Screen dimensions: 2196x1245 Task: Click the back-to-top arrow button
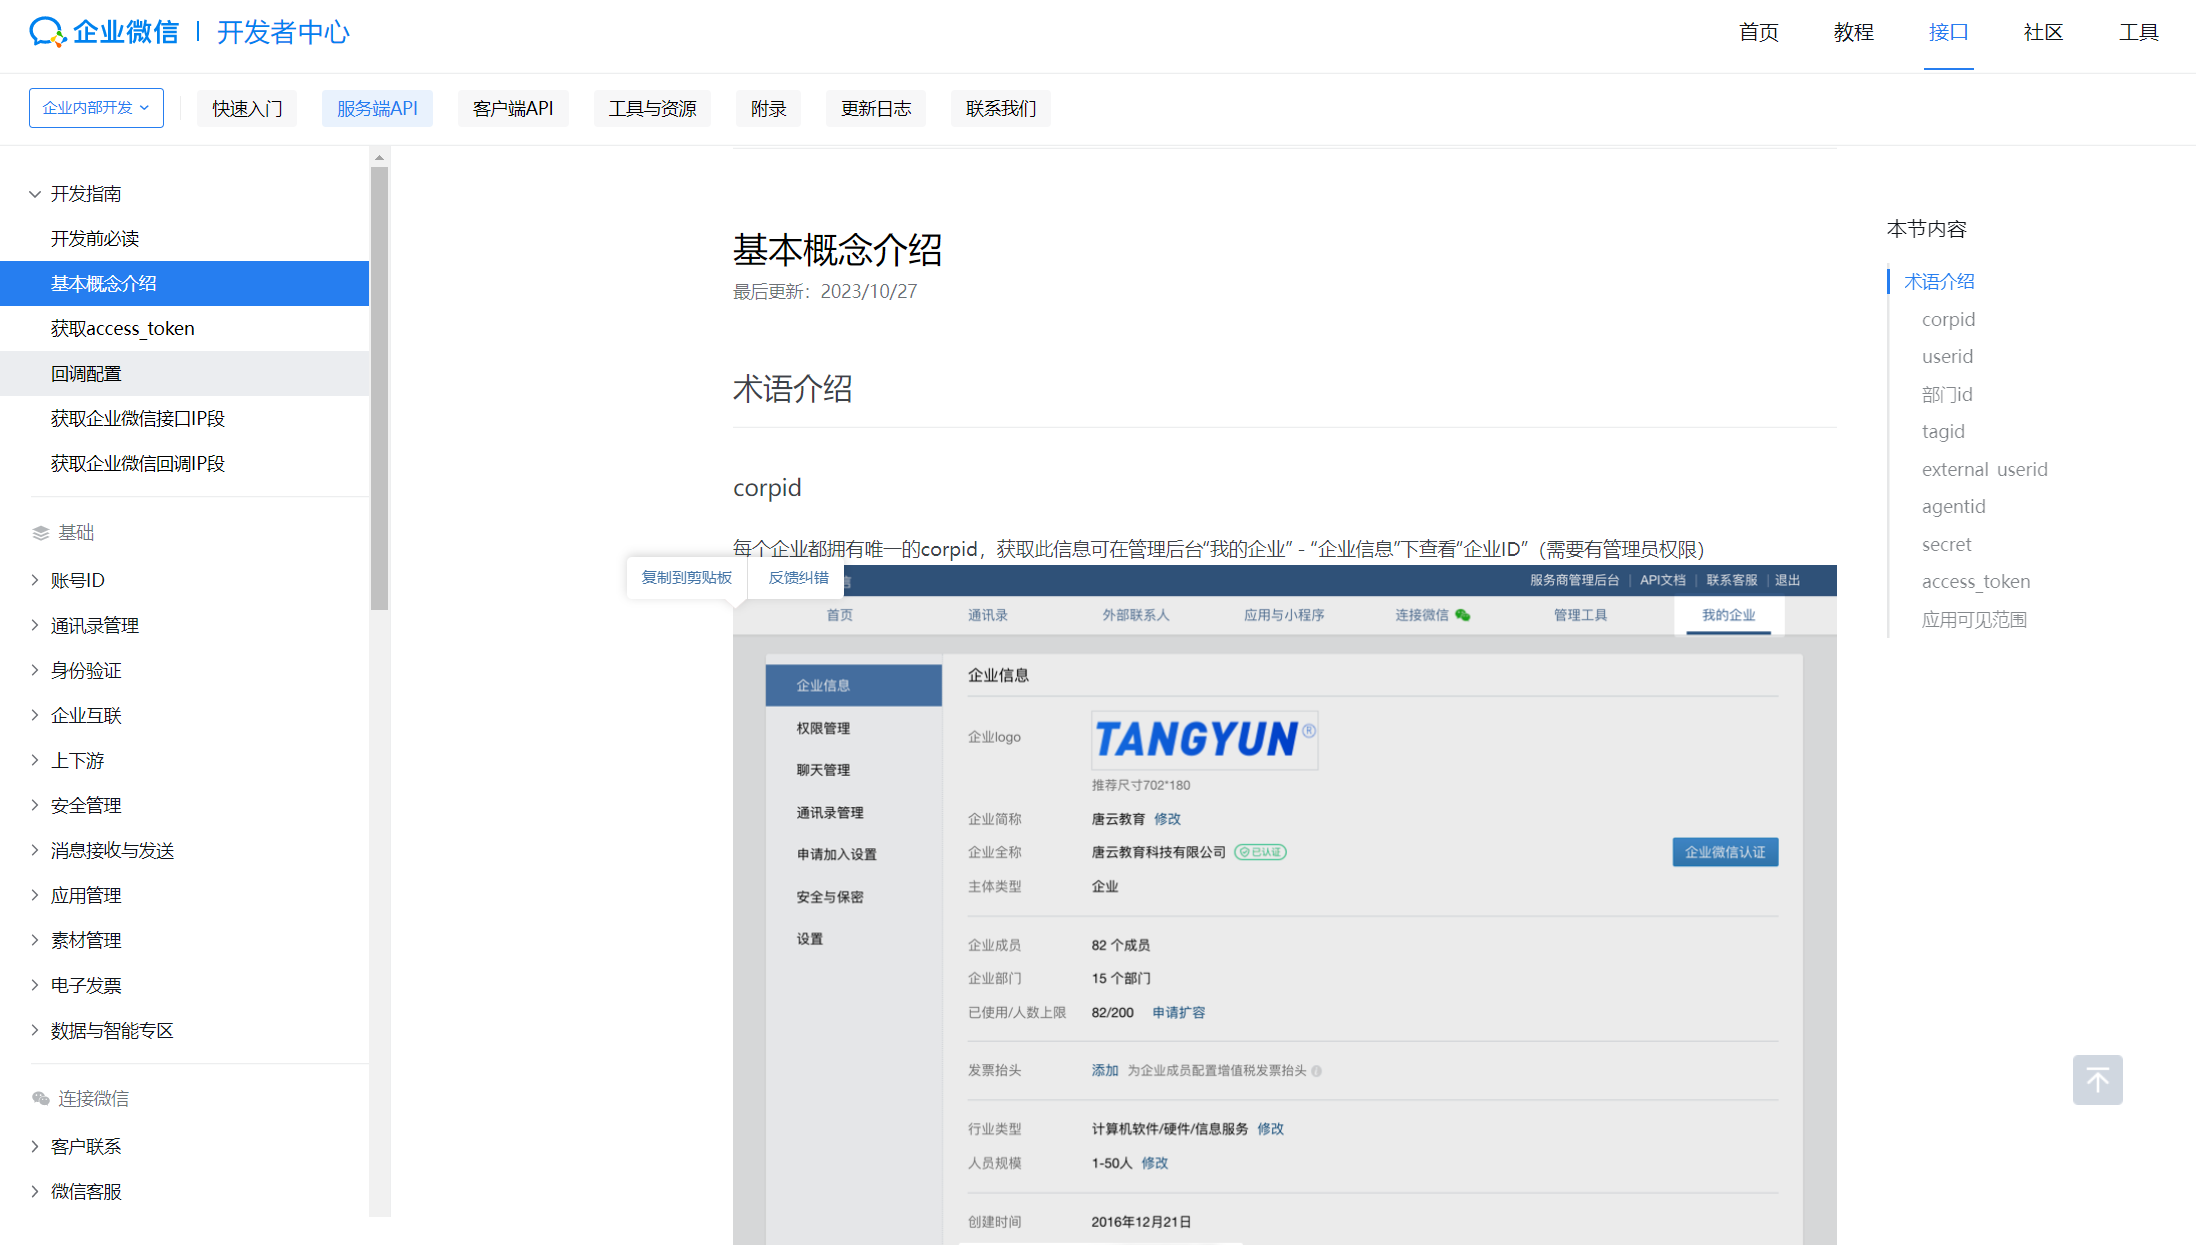click(2097, 1080)
